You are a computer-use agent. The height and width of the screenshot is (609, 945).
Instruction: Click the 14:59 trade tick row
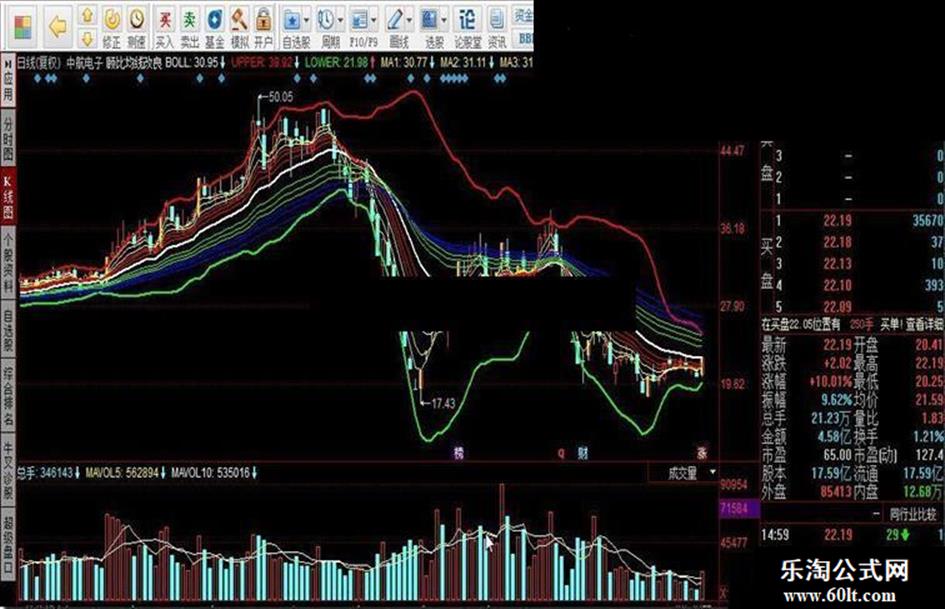coord(852,535)
